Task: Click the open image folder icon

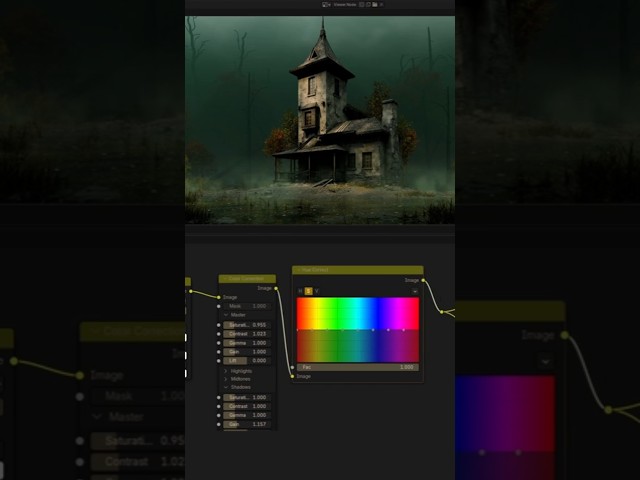Action: tap(375, 4)
